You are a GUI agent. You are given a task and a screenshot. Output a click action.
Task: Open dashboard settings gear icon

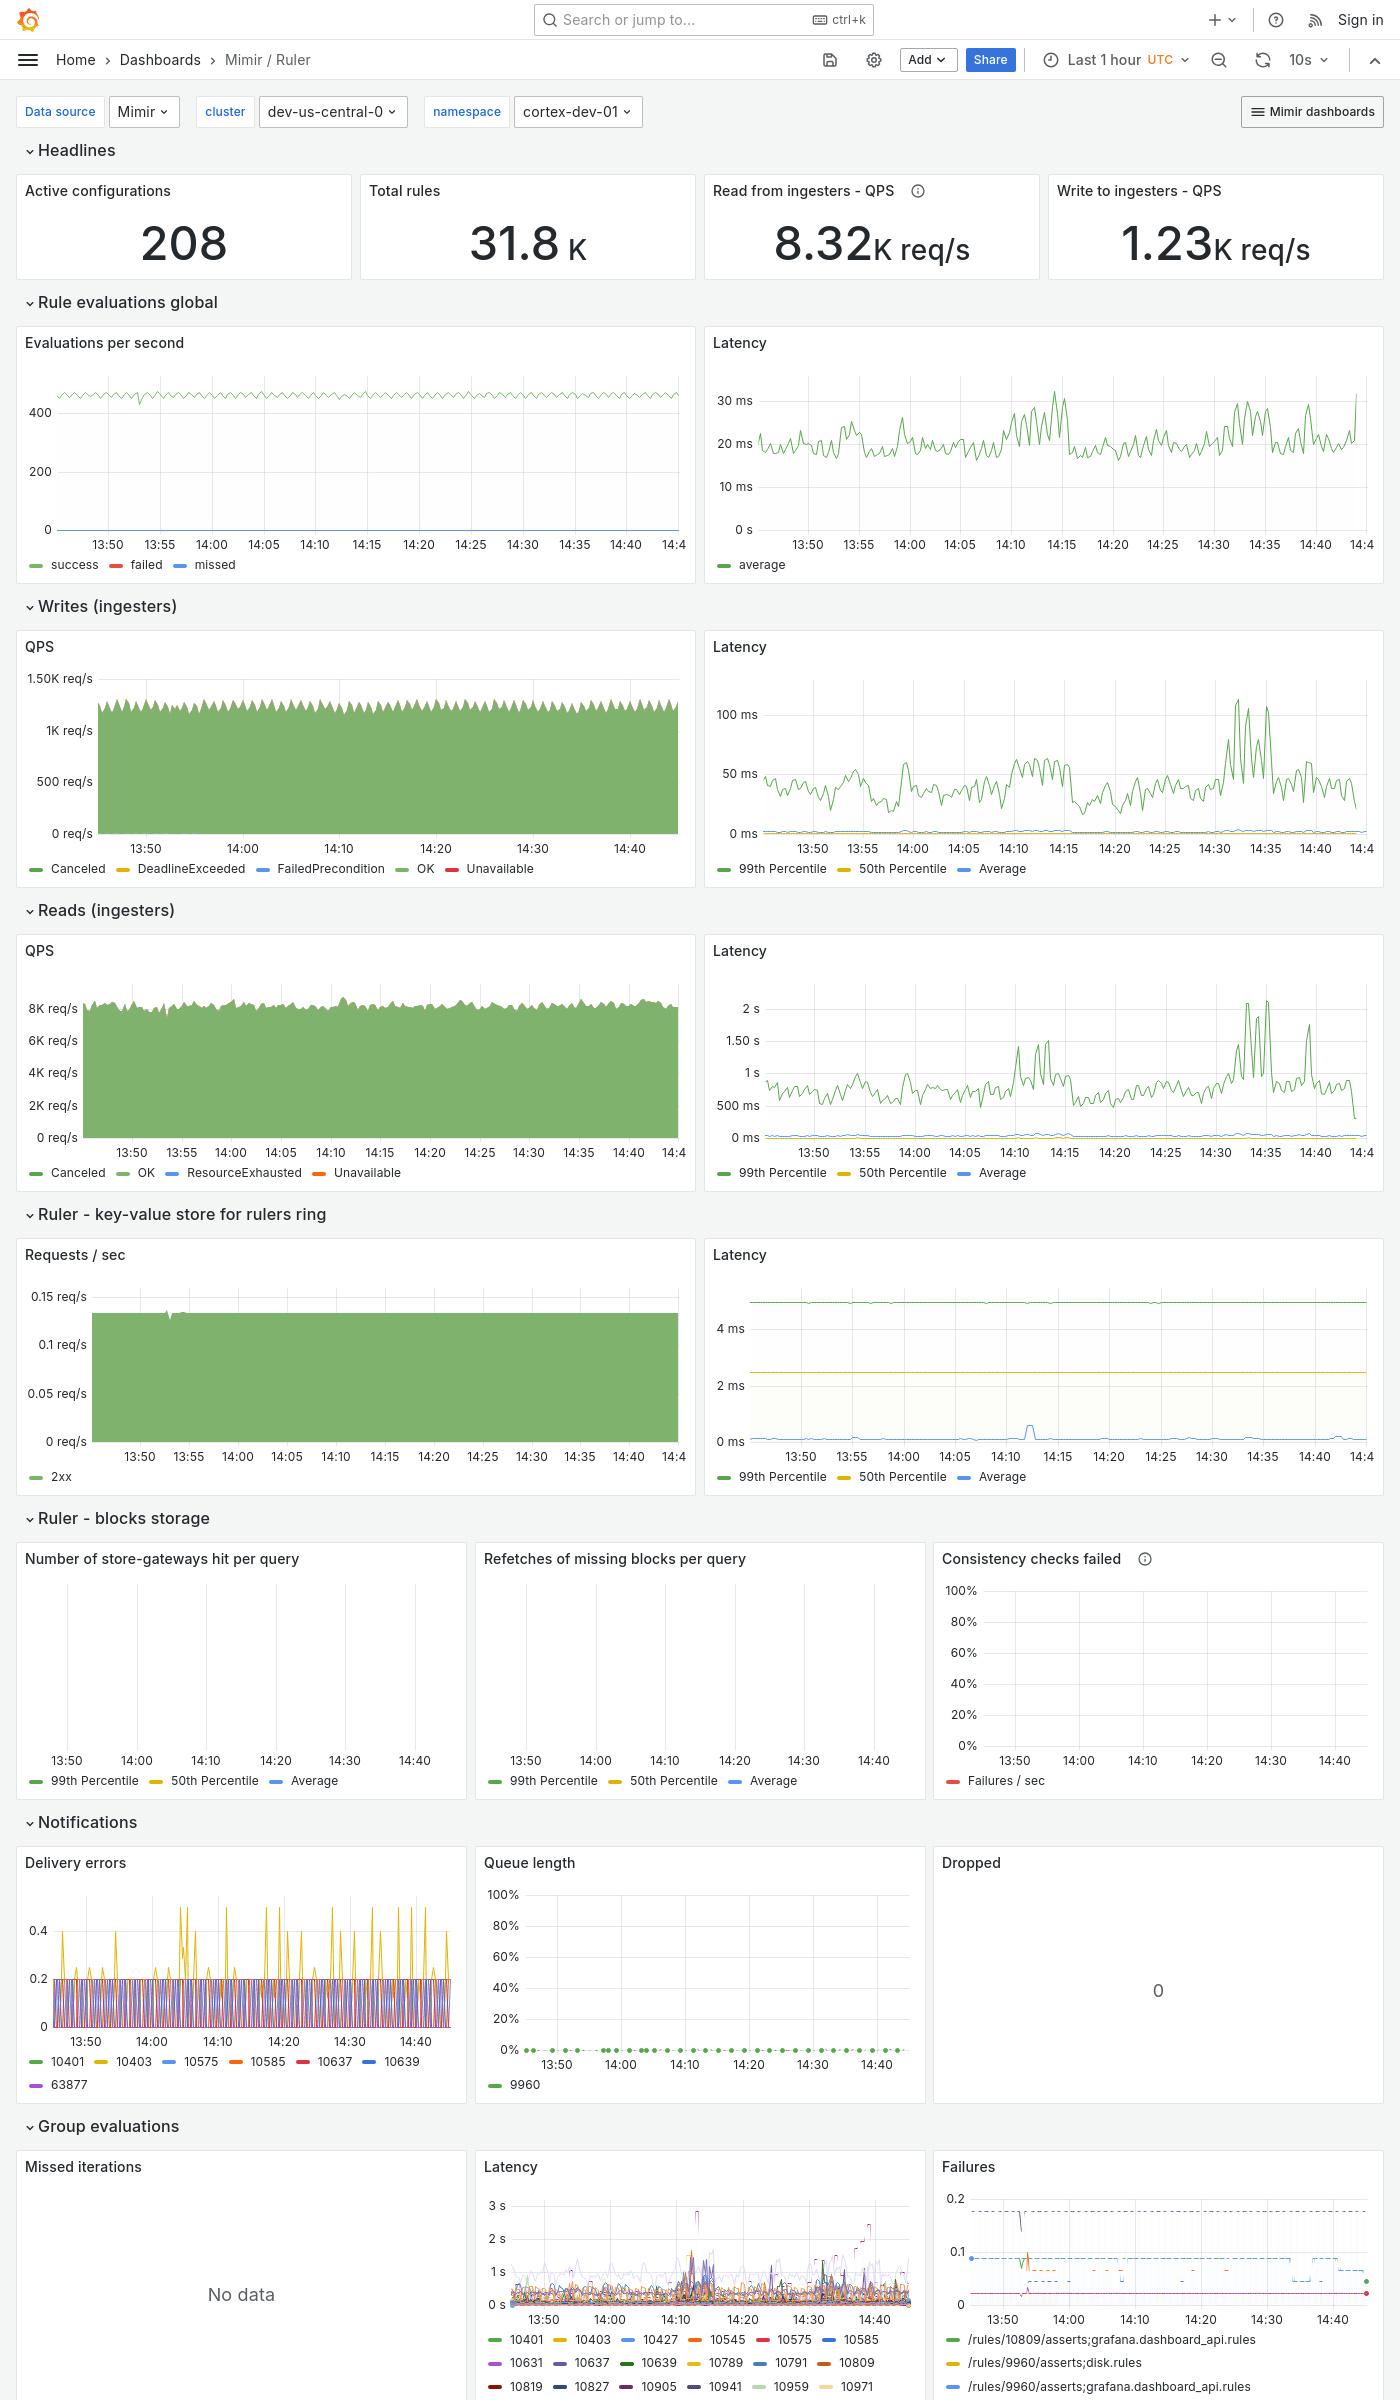[874, 60]
